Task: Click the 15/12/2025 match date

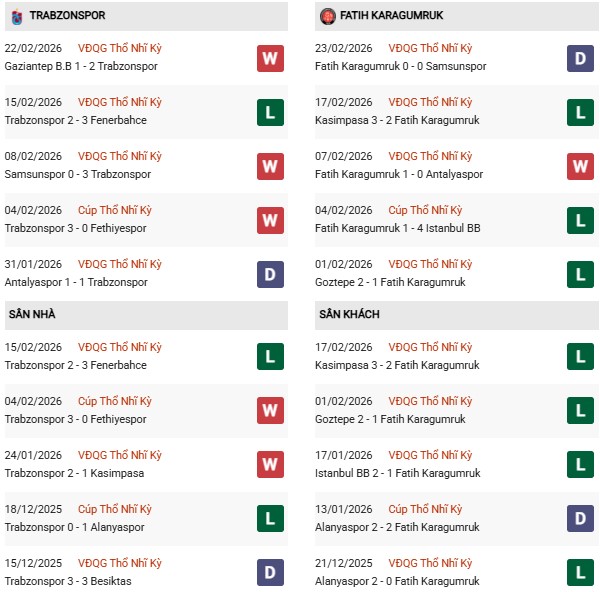Action: (x=33, y=563)
